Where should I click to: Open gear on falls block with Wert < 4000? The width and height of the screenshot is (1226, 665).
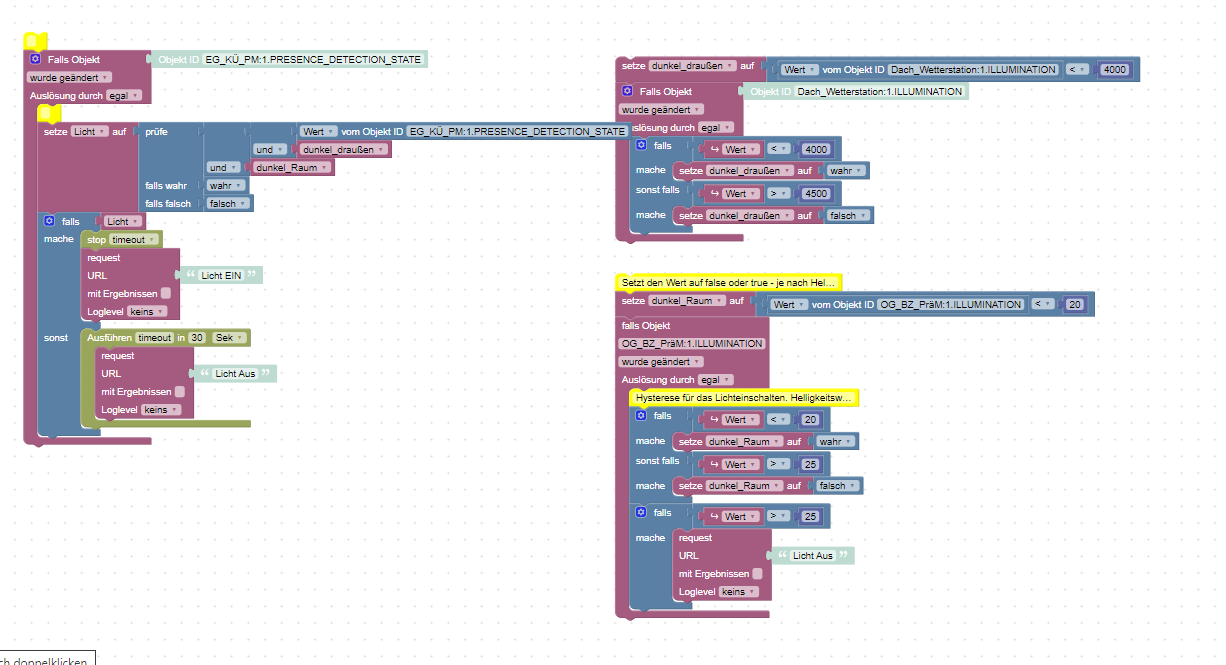point(642,145)
